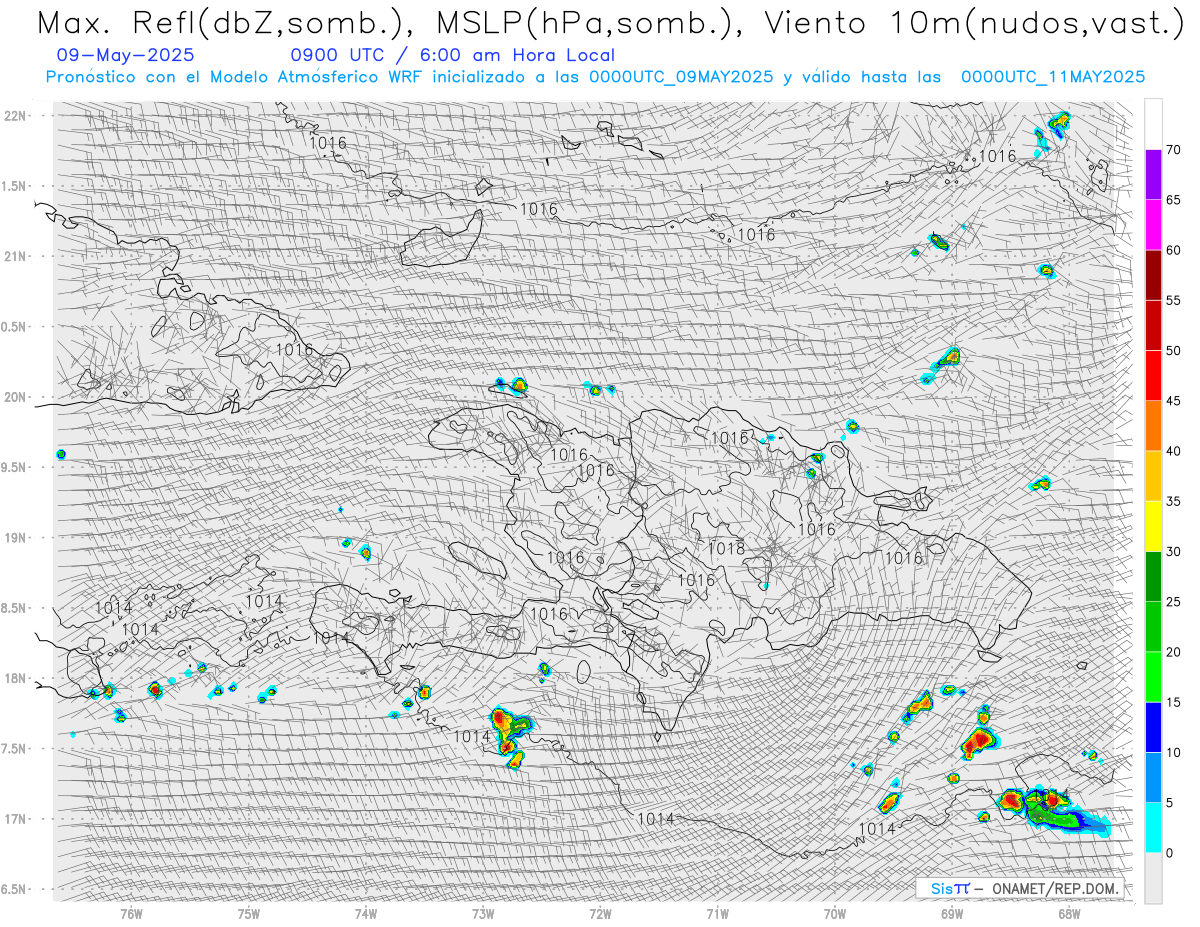Select the colorbar value label '35'
This screenshot has height=927, width=1200.
click(x=1174, y=501)
